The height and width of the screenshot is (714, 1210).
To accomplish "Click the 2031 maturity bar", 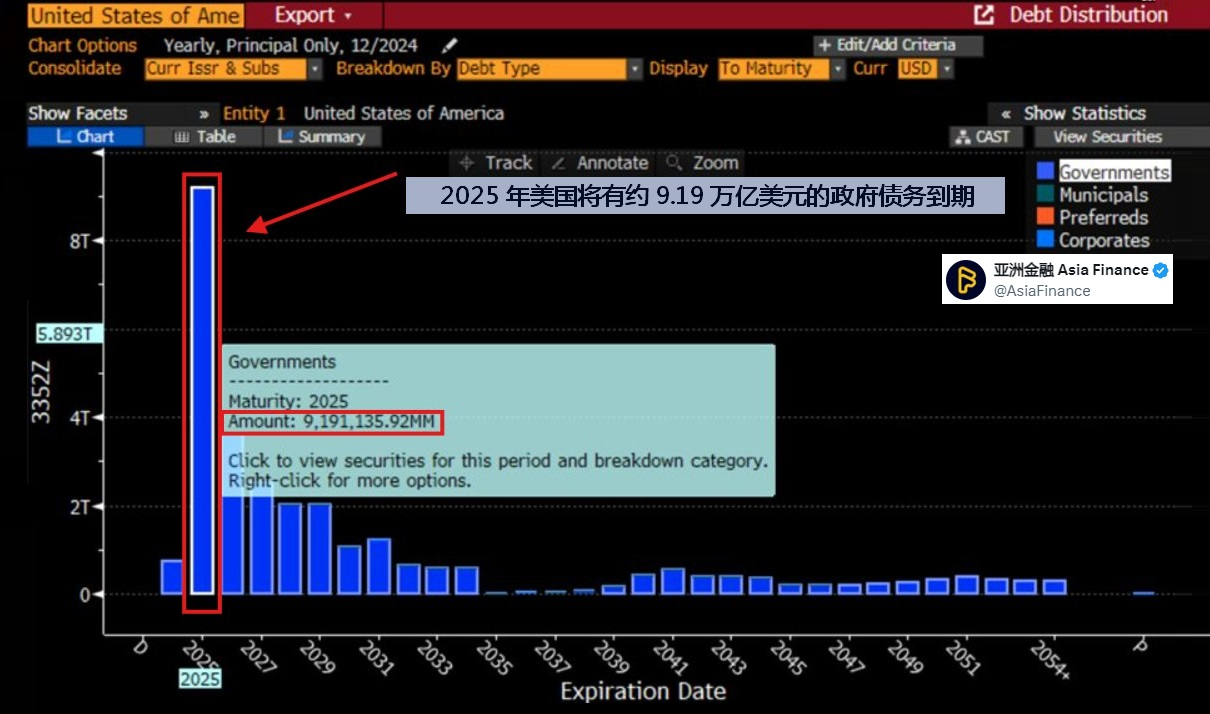I will [378, 567].
